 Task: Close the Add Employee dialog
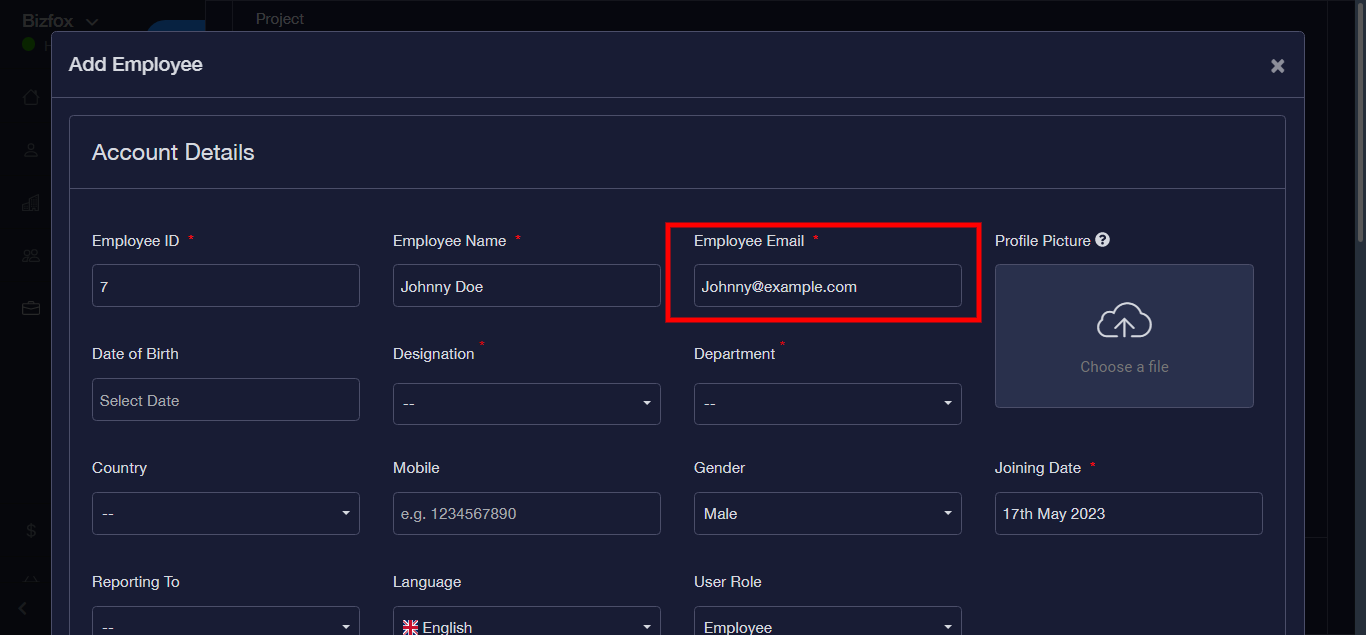pos(1277,66)
